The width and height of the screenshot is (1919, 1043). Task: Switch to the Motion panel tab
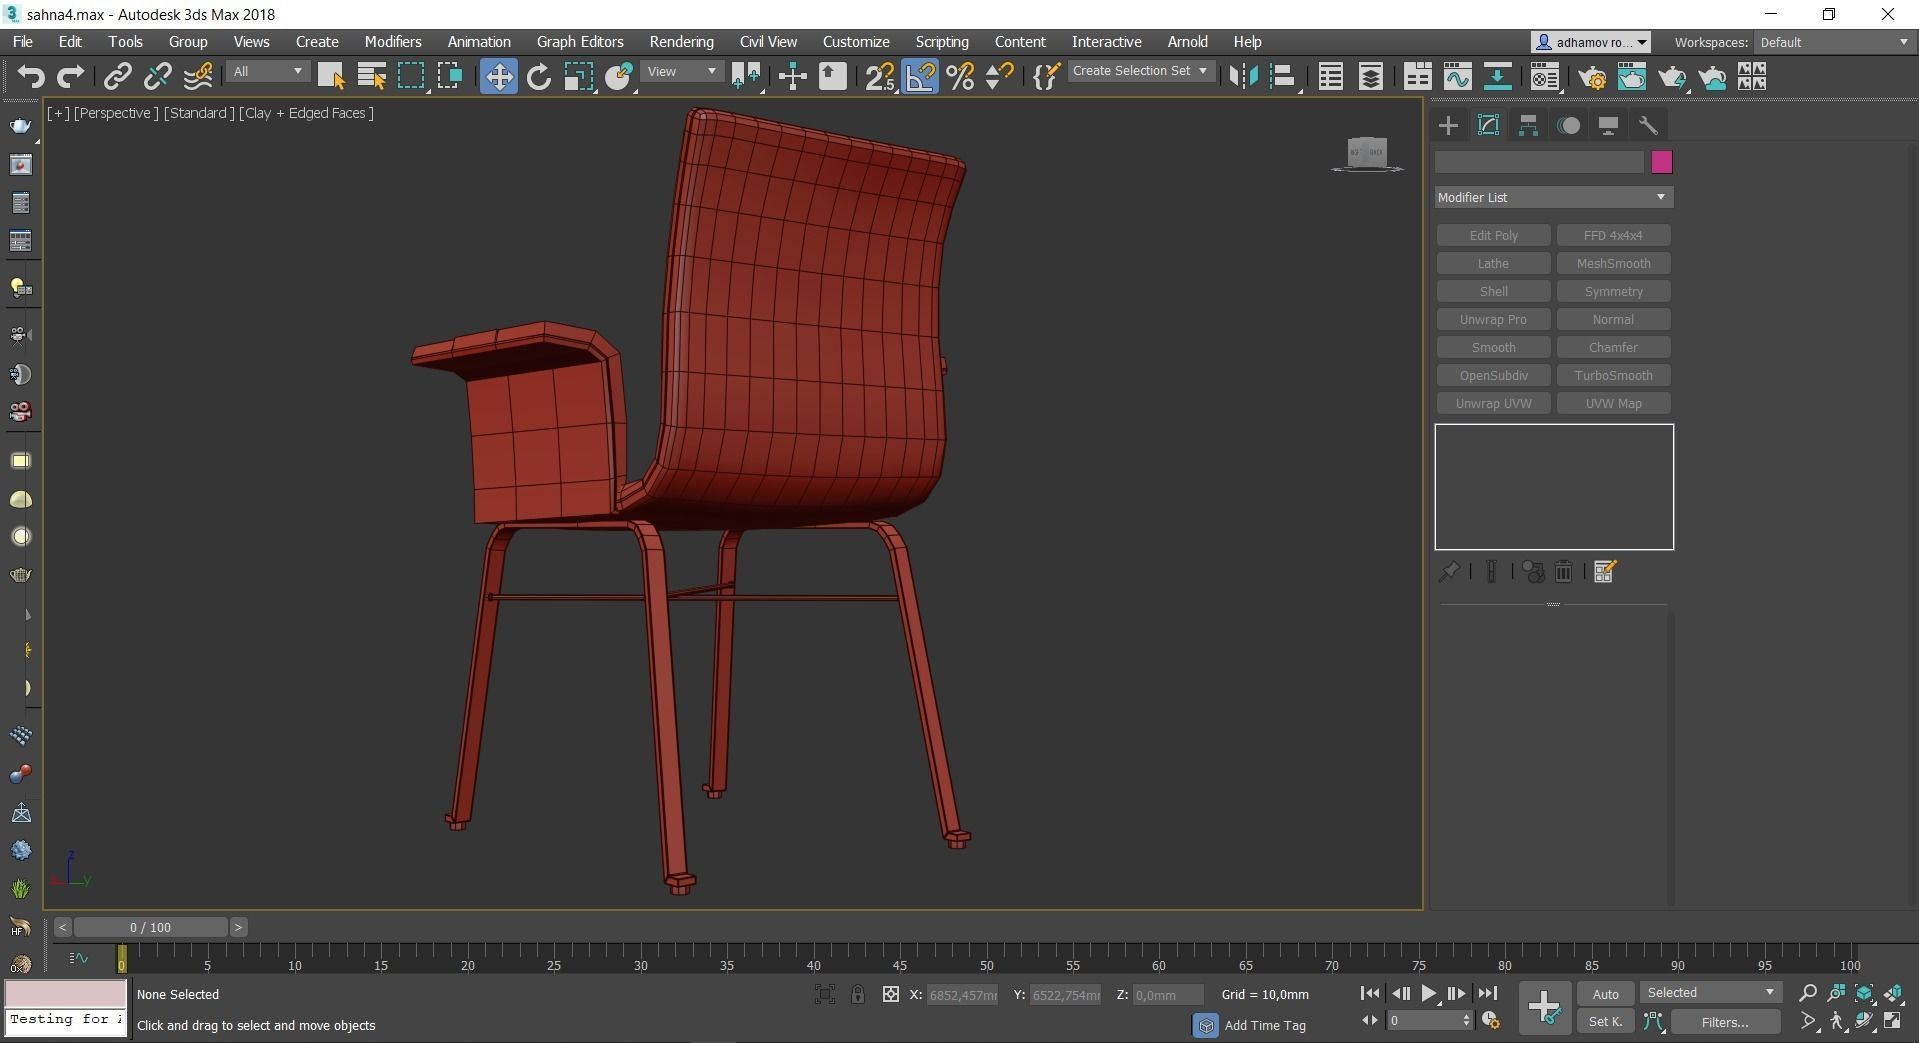(1569, 125)
